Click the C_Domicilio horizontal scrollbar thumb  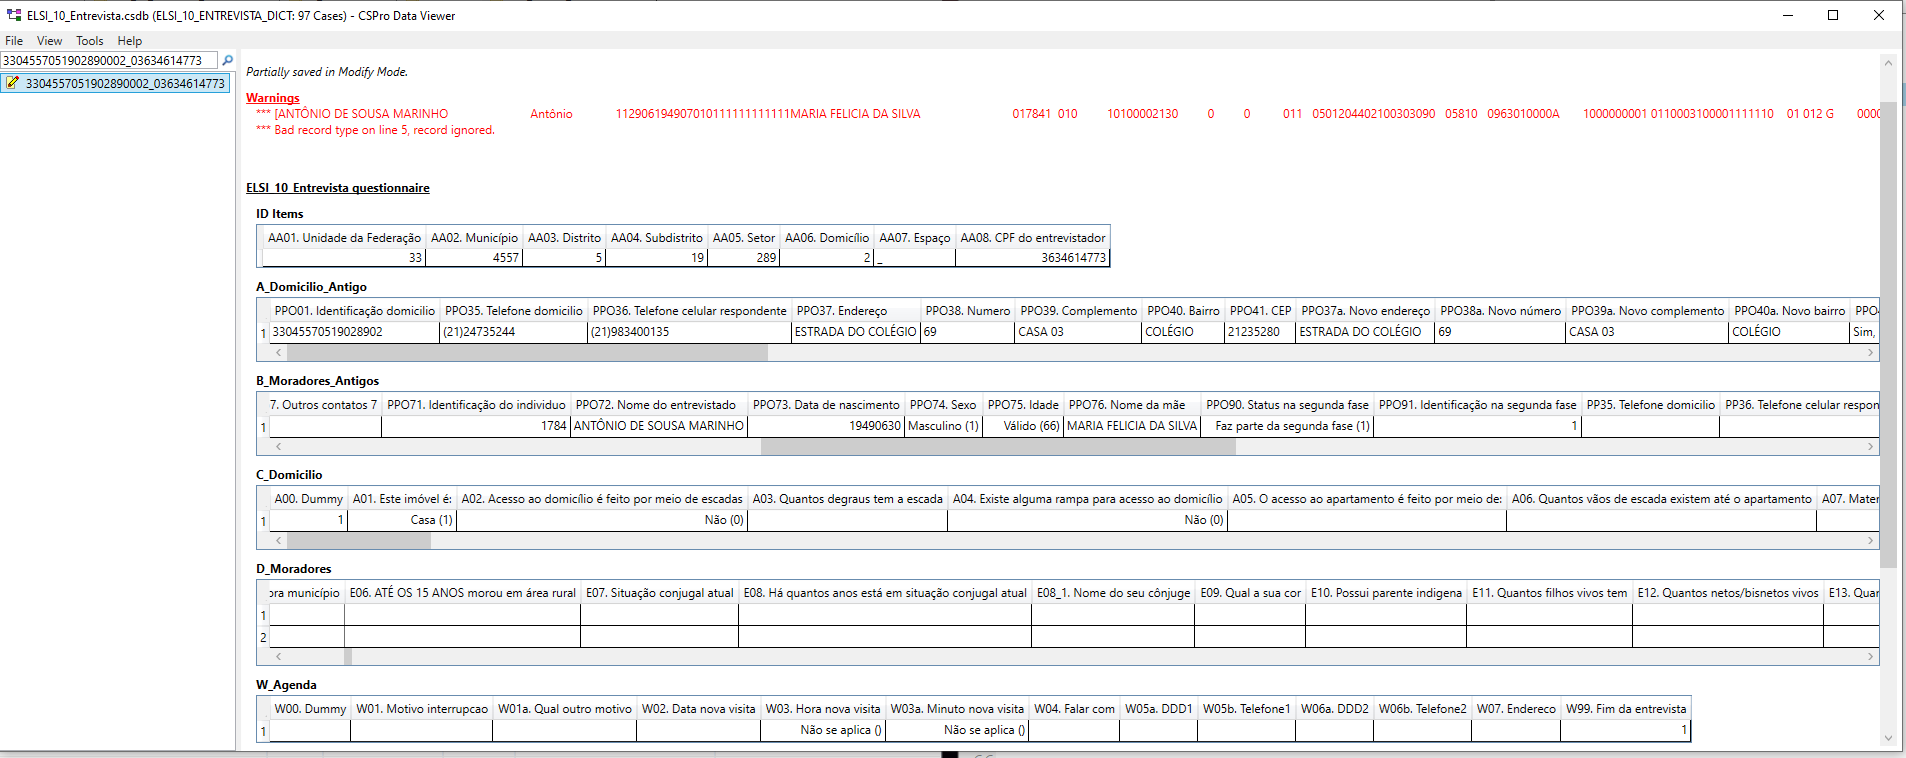pyautogui.click(x=359, y=540)
